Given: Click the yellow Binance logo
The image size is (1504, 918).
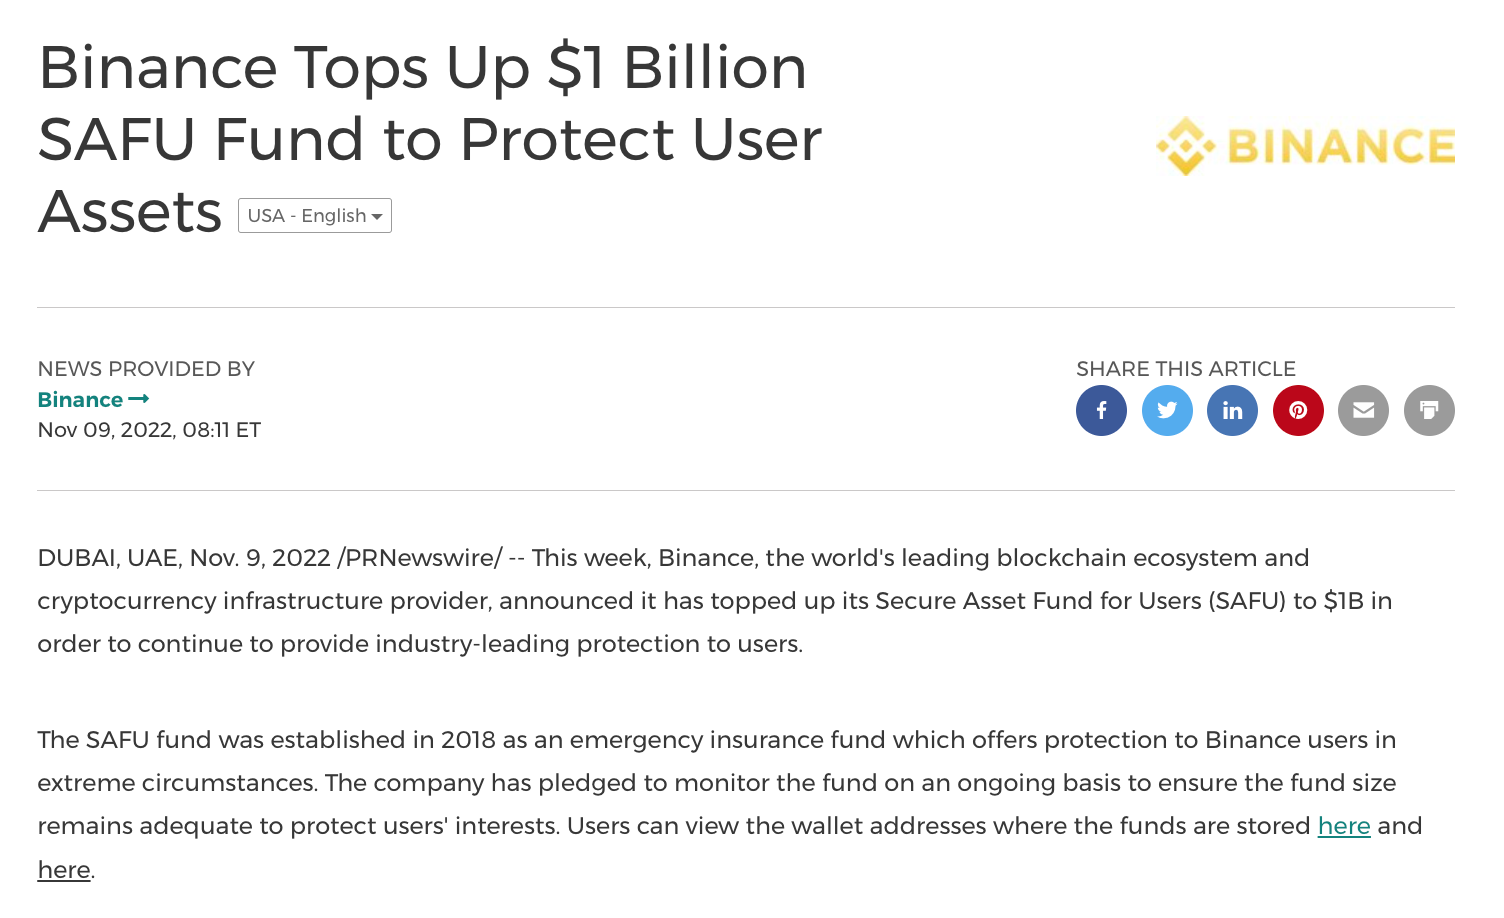Looking at the screenshot, I should pyautogui.click(x=1305, y=146).
